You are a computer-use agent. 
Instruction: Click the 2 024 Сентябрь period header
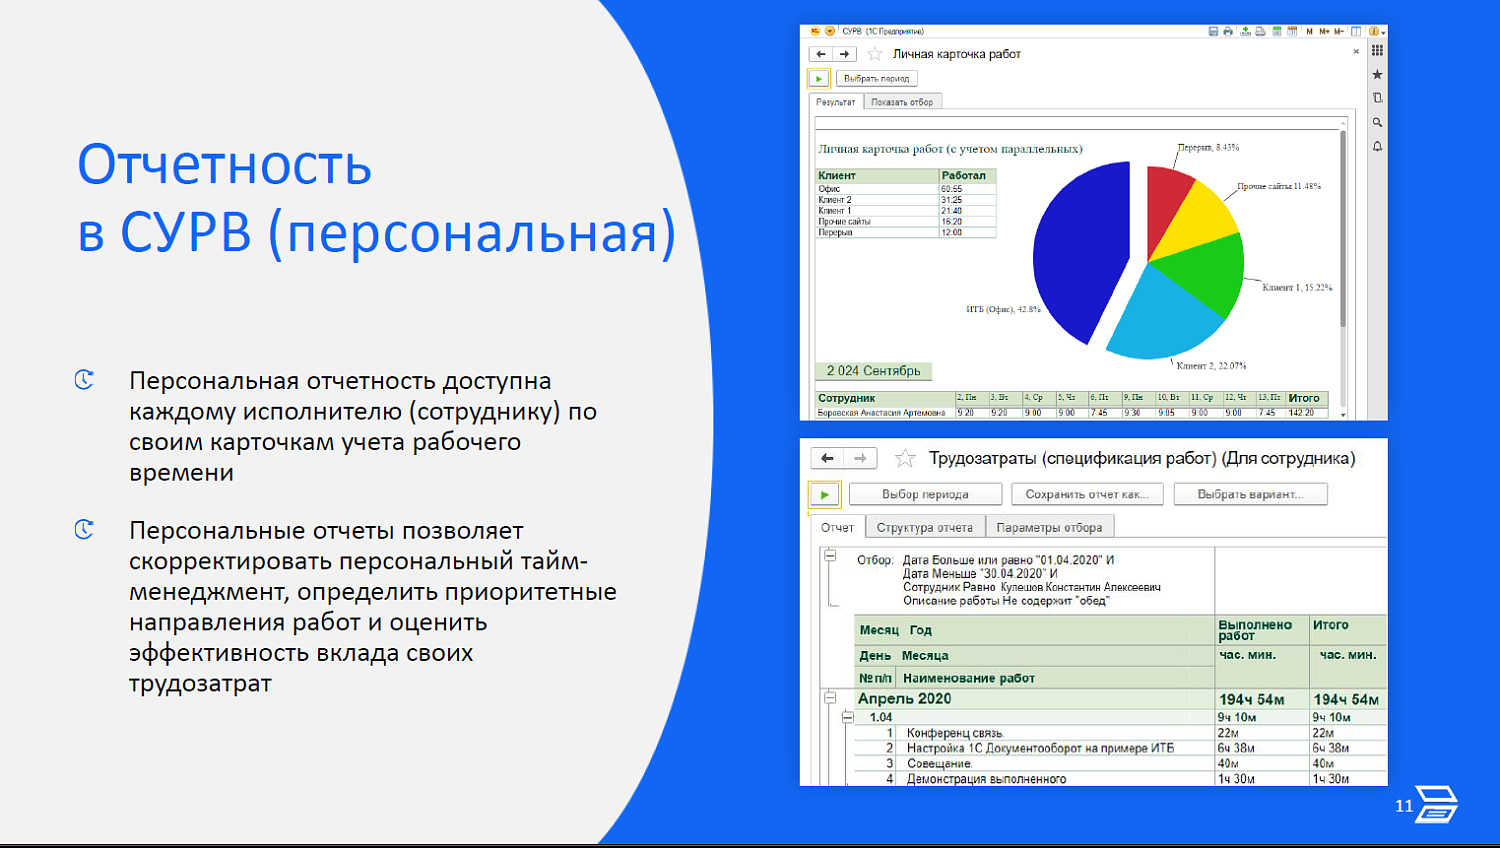(x=874, y=371)
